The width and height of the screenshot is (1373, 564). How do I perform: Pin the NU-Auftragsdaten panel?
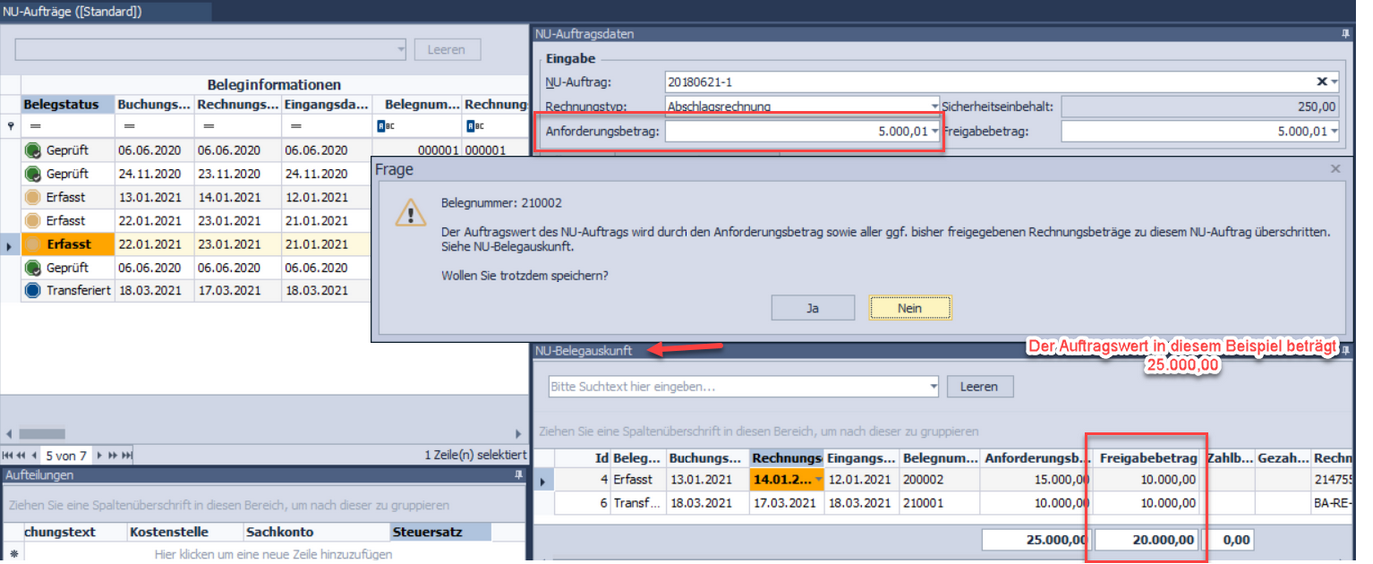(1345, 34)
